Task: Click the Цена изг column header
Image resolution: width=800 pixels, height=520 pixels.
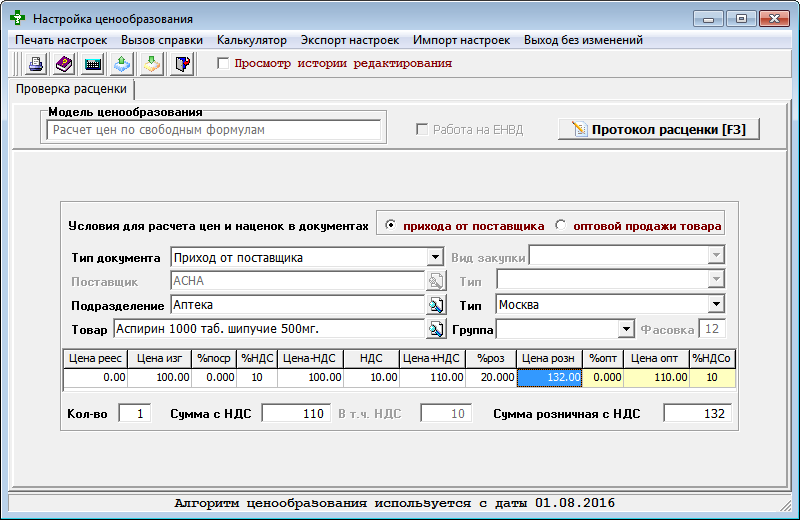Action: click(159, 358)
